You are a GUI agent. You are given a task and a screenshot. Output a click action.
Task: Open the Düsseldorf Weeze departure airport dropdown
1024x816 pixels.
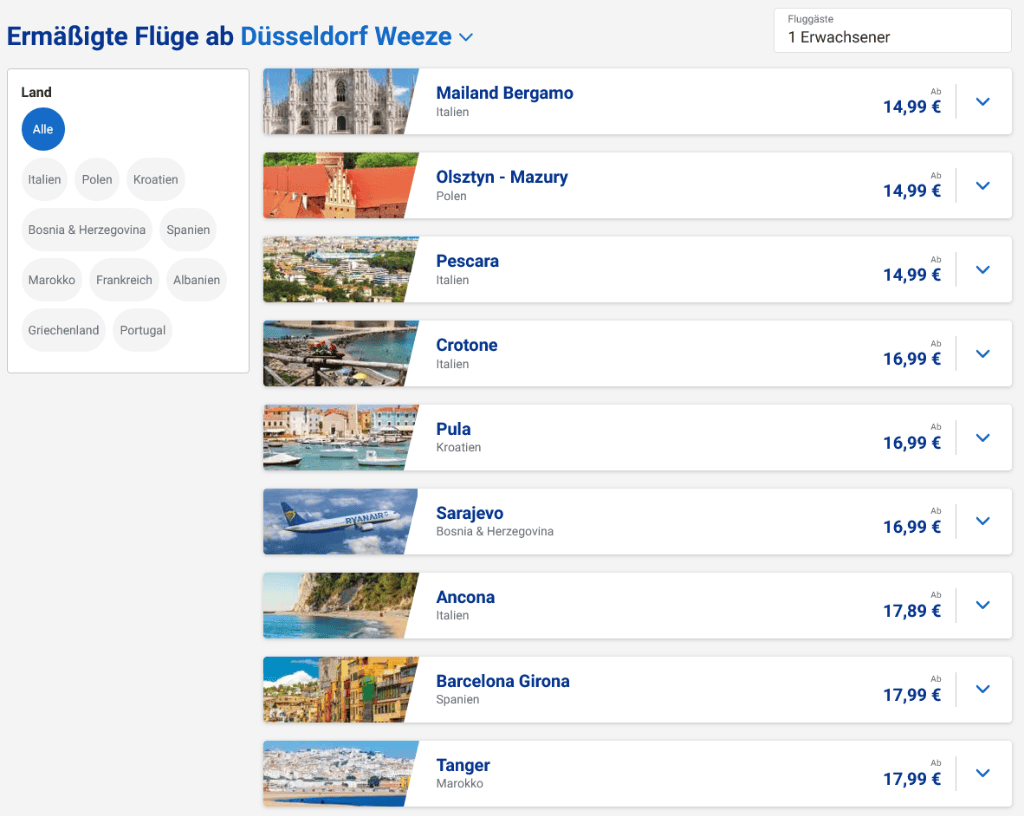tap(357, 37)
